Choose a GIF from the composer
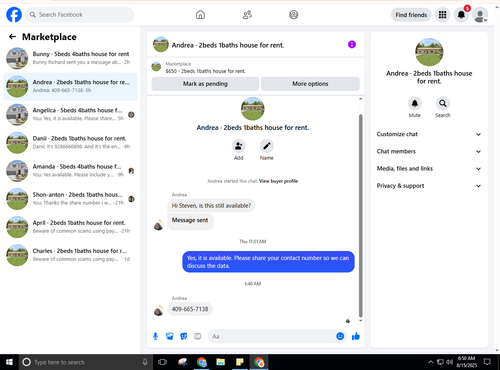 [x=198, y=336]
